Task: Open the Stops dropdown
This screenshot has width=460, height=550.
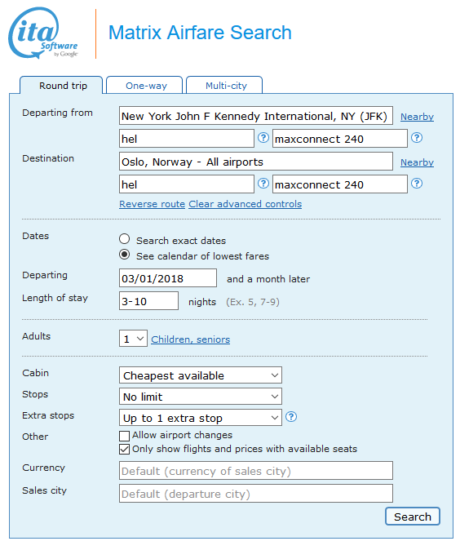Action: click(x=200, y=396)
